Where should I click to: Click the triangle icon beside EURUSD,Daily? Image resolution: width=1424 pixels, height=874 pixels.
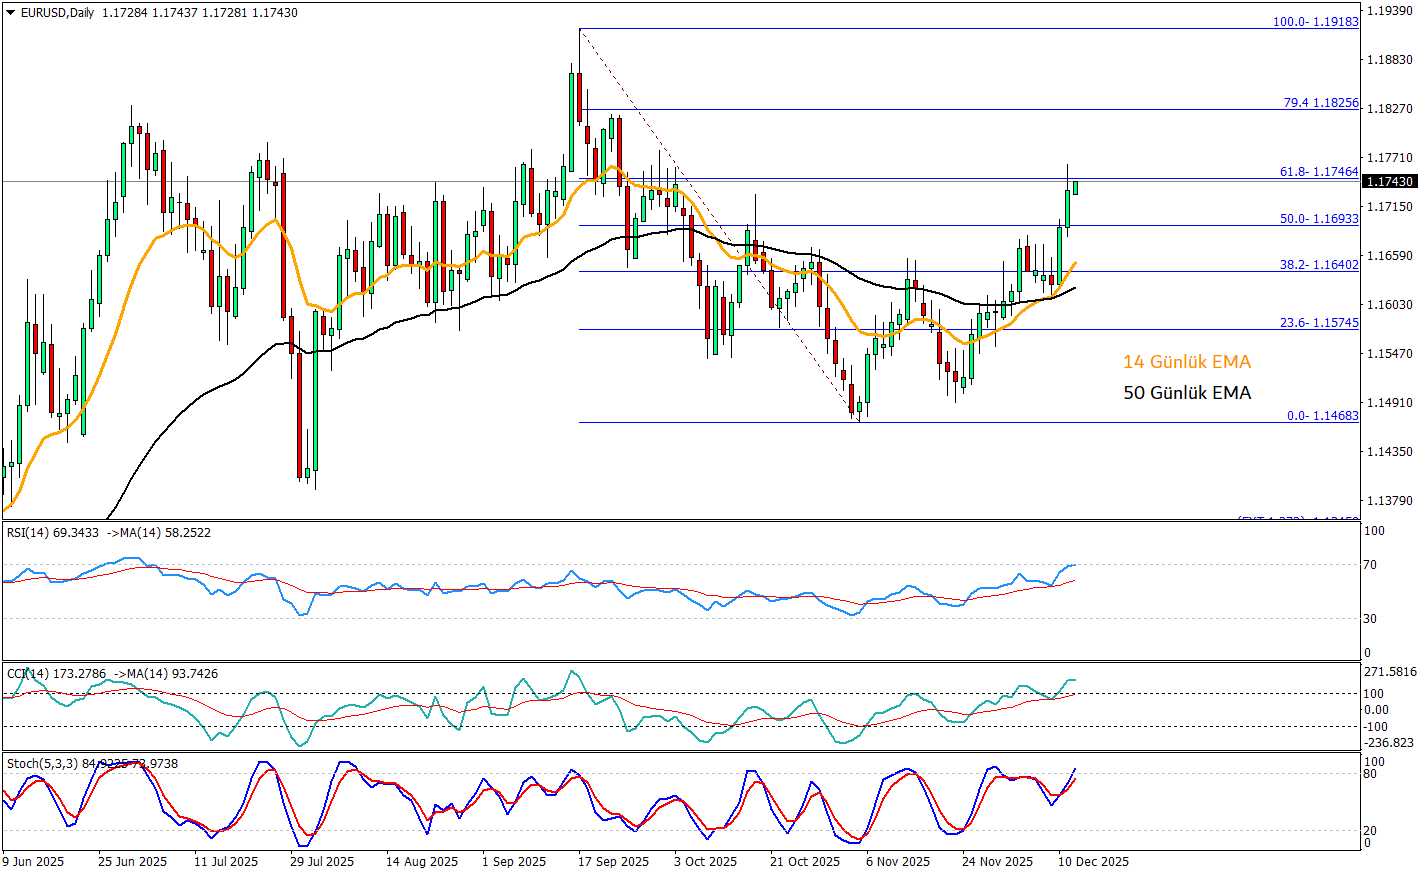click(11, 13)
